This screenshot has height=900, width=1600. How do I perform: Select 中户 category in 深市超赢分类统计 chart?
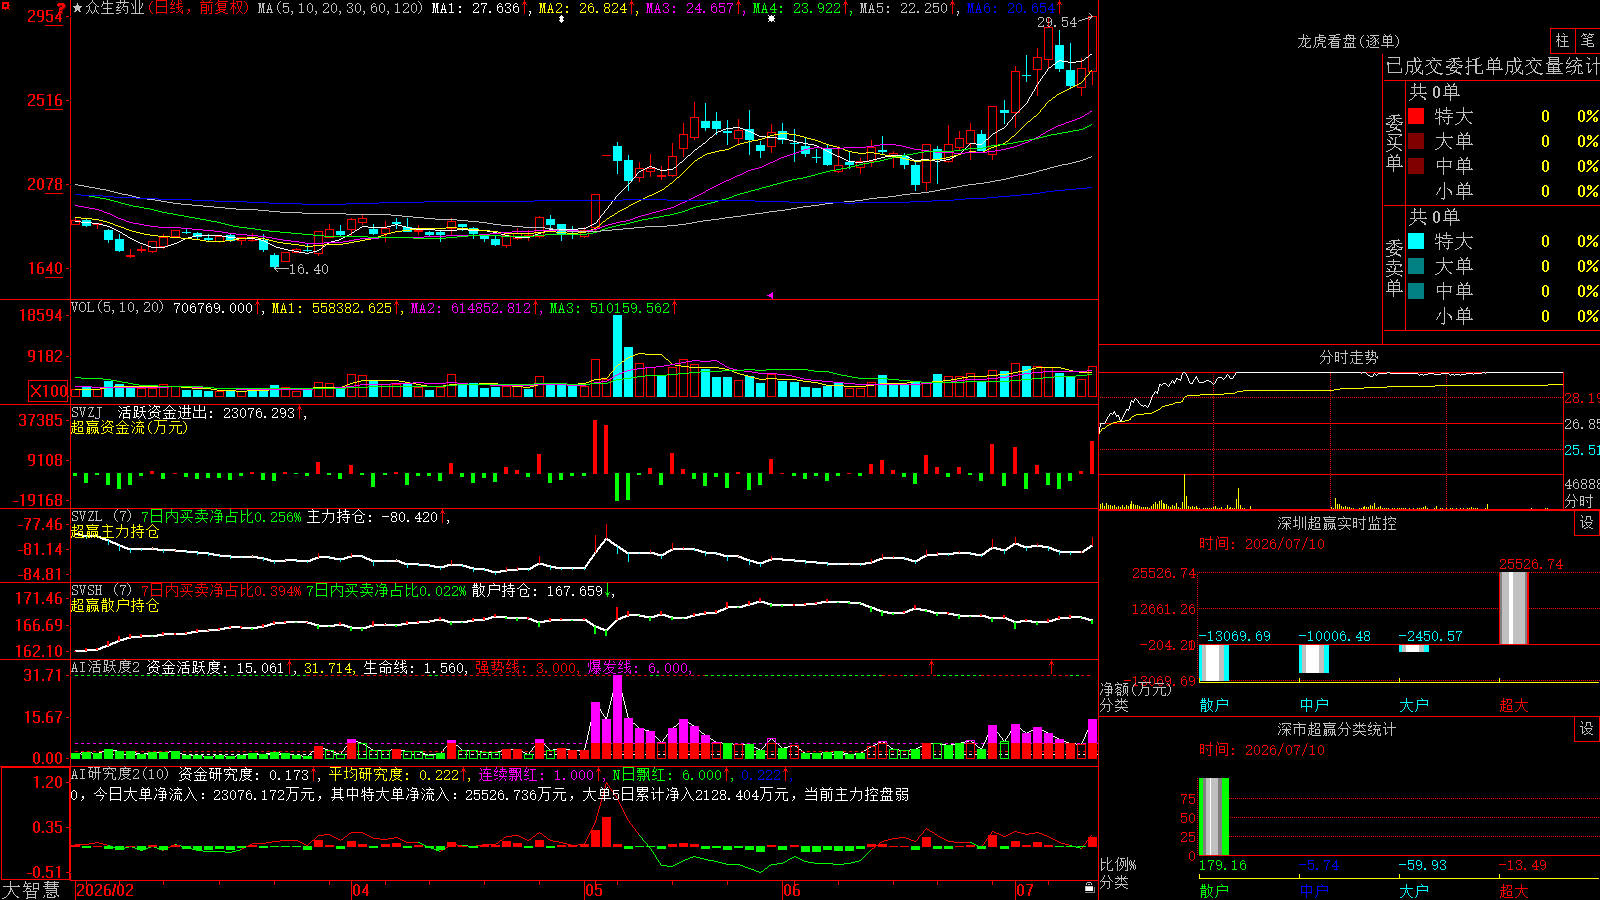pos(1314,890)
